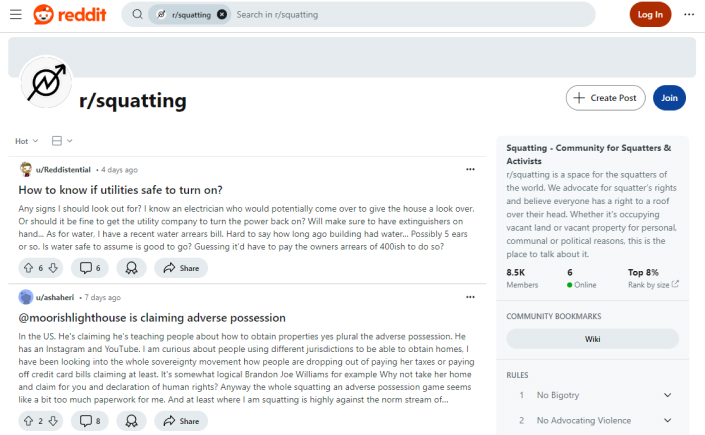Viewport: 705px width, 435px height.
Task: Open the r/squatting community avatar
Action: (x=46, y=82)
